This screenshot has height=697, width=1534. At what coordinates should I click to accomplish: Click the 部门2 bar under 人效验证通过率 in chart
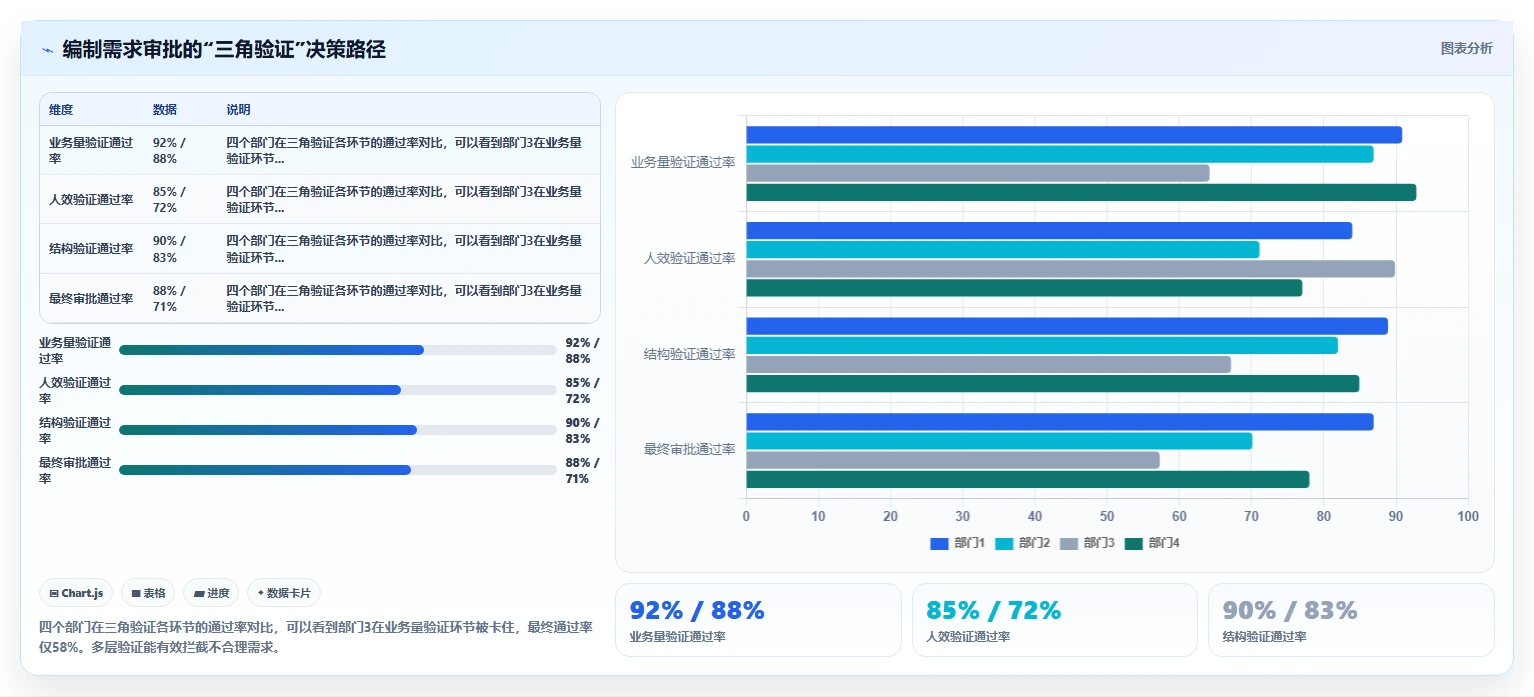click(1003, 250)
